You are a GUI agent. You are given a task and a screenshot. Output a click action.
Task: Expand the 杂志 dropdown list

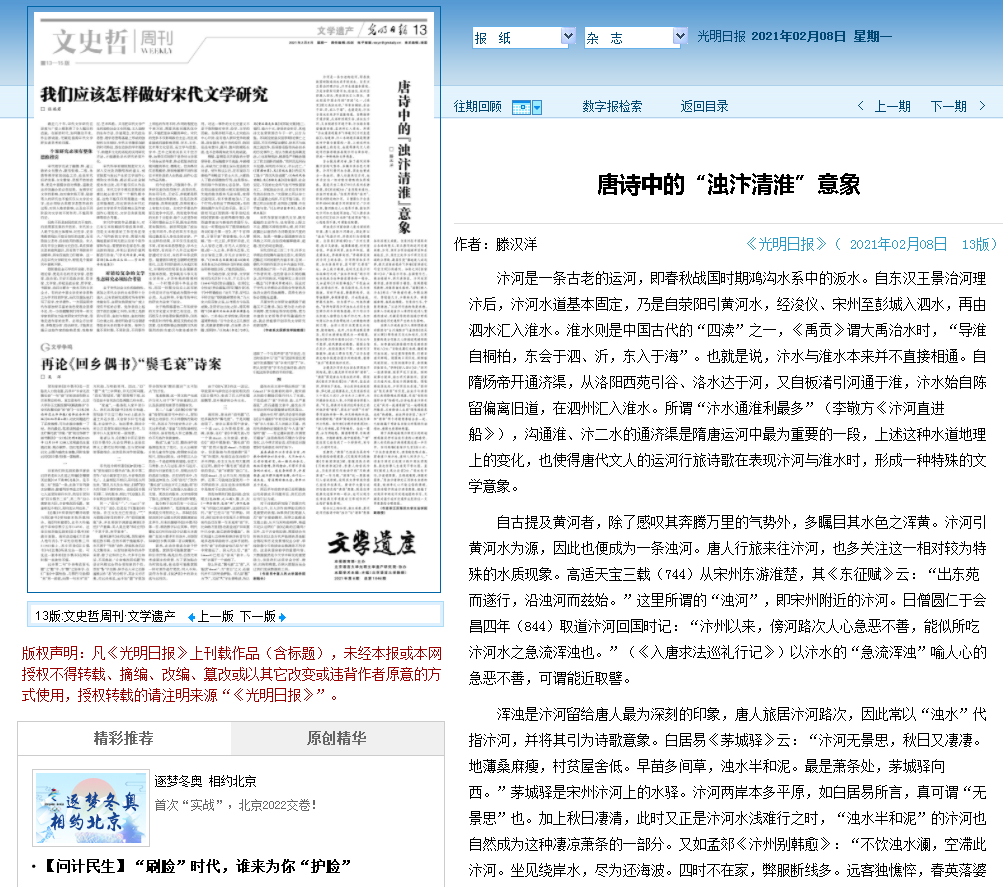click(x=677, y=38)
